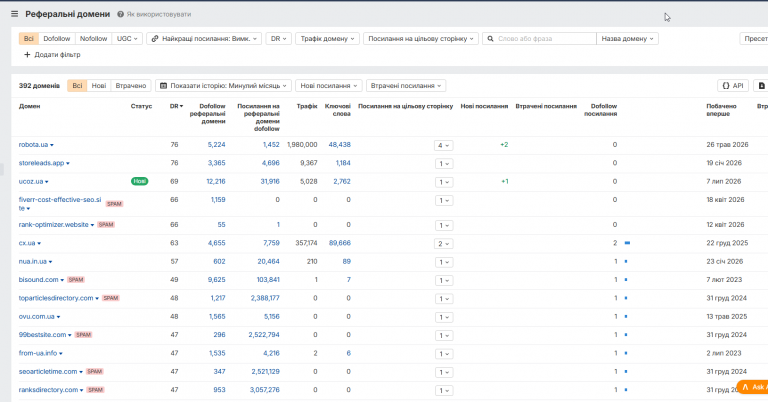Click the document export icon beside API
This screenshot has width=768, height=402.
pos(762,86)
